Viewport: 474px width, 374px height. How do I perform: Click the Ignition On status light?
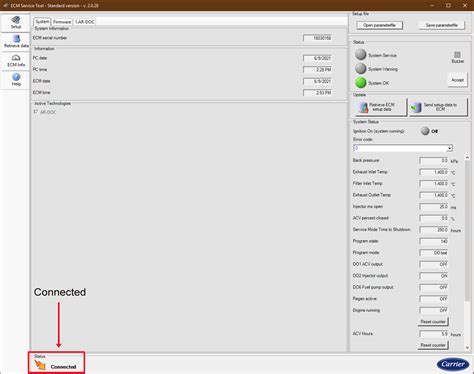(425, 131)
